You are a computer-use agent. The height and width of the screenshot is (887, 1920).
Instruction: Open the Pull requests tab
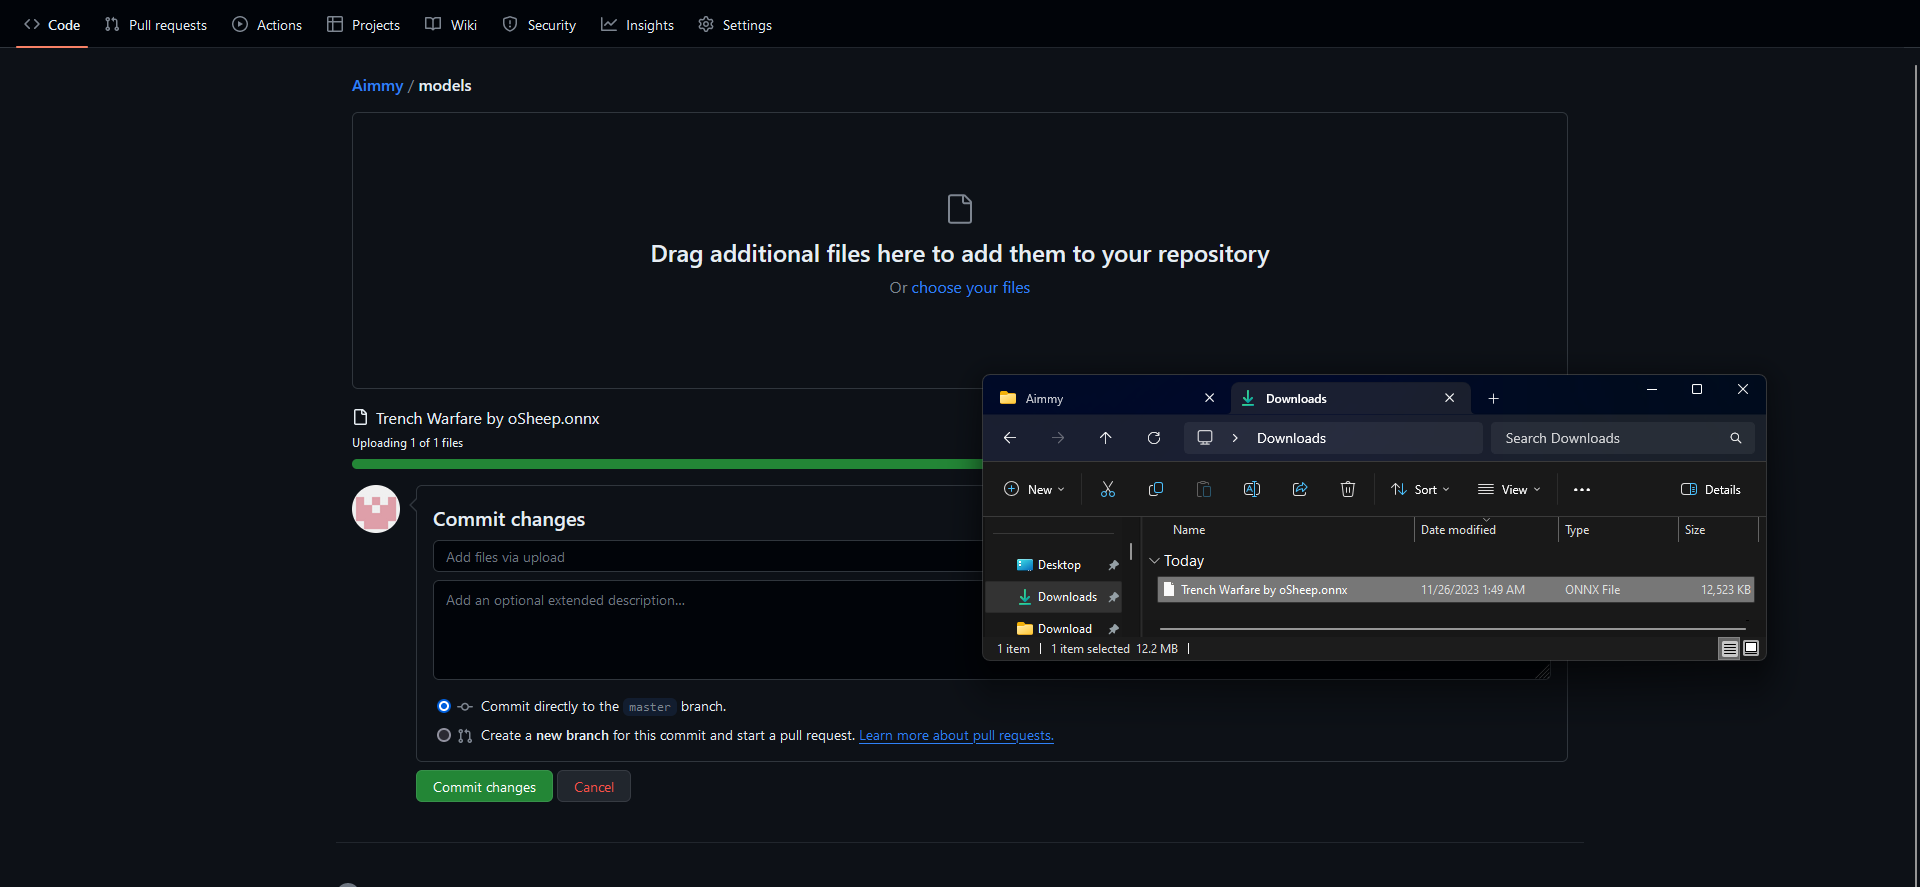[156, 24]
